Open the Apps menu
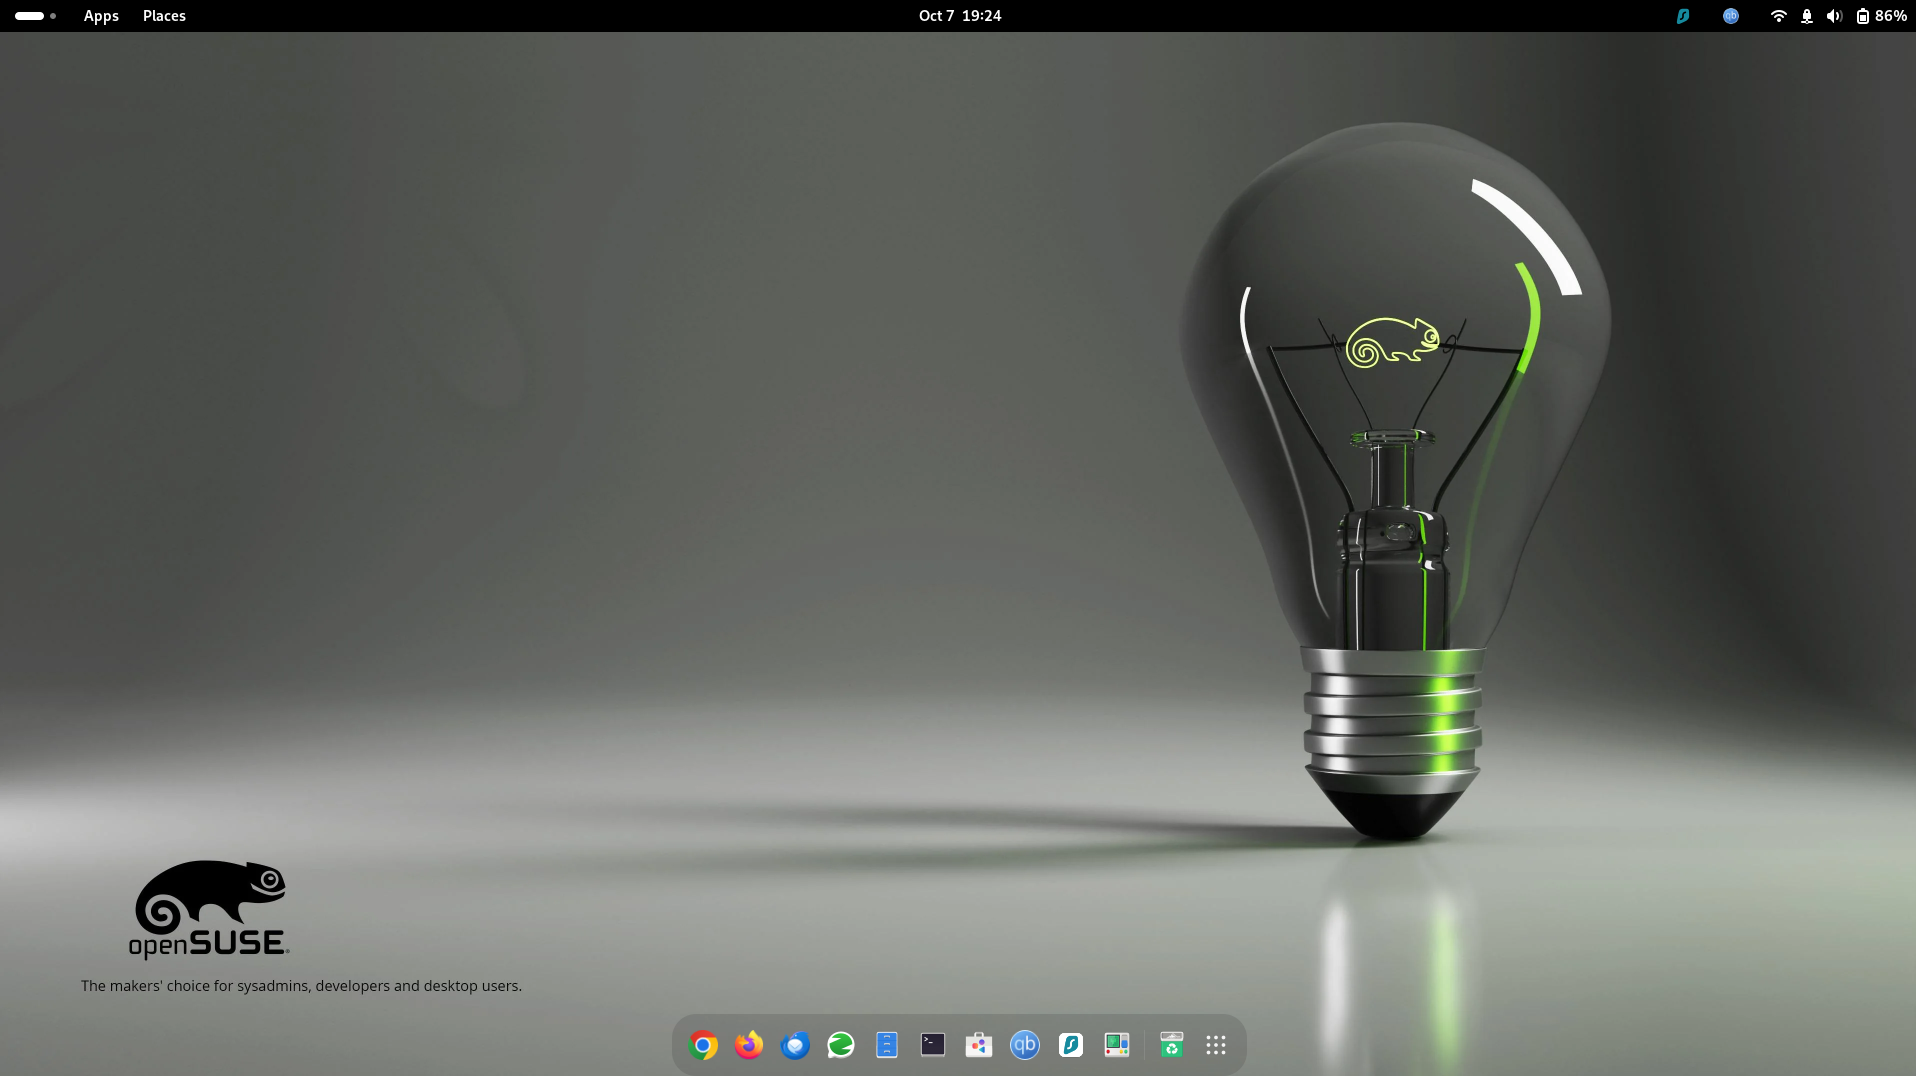The width and height of the screenshot is (1916, 1076). (x=101, y=16)
